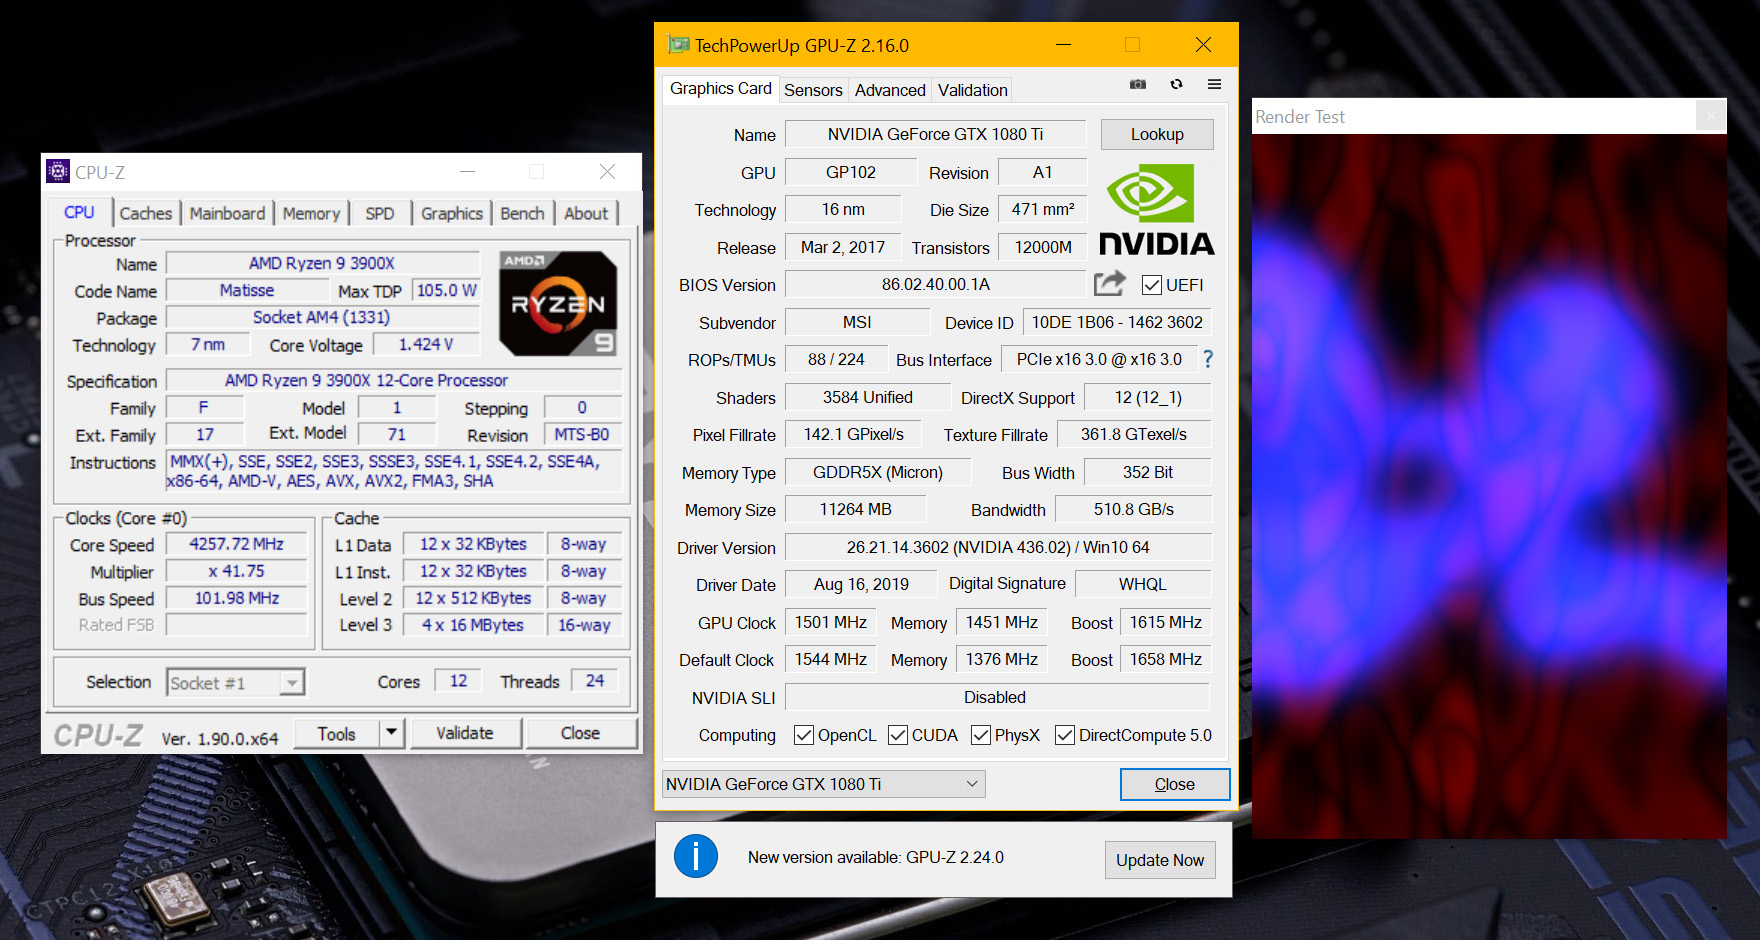The image size is (1760, 940).
Task: Select the CPU tab in CPU-Z
Action: 79,212
